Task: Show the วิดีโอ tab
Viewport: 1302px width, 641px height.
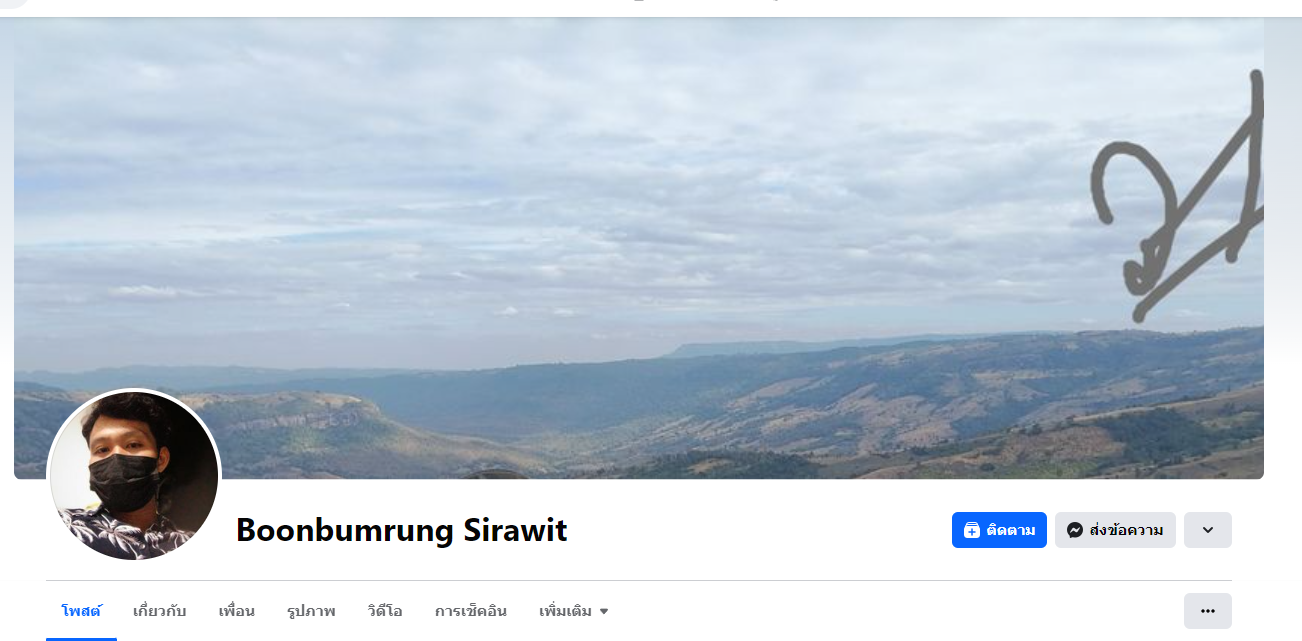Action: point(385,611)
